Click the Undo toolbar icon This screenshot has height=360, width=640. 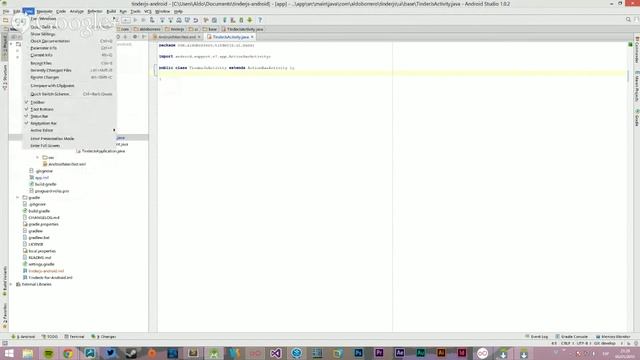click(196, 20)
